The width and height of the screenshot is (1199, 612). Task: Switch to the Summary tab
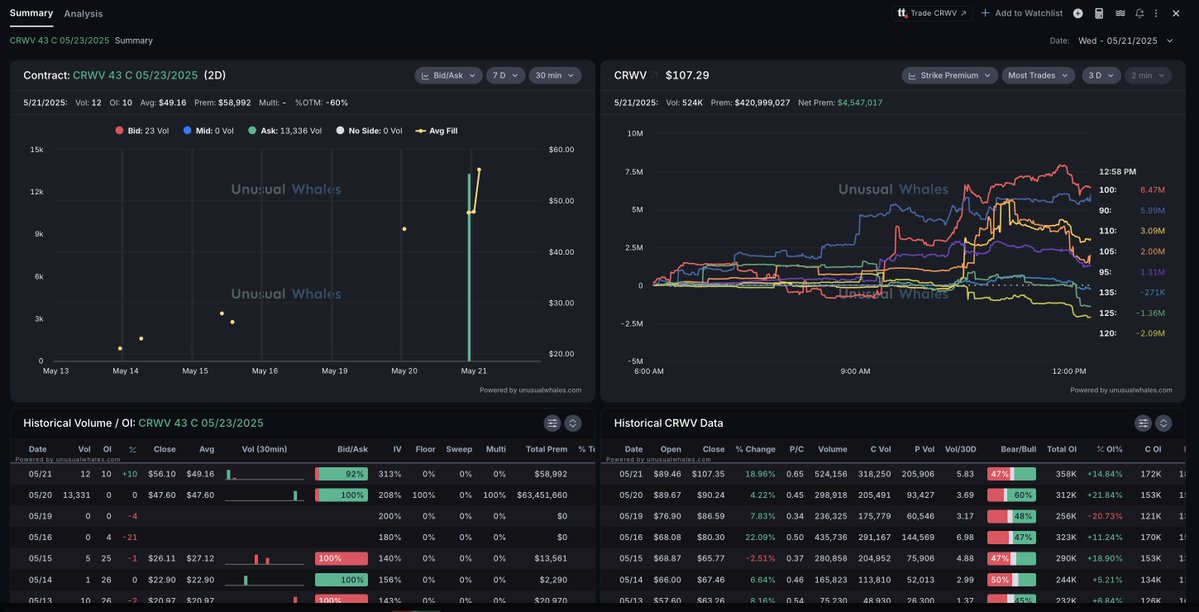31,13
